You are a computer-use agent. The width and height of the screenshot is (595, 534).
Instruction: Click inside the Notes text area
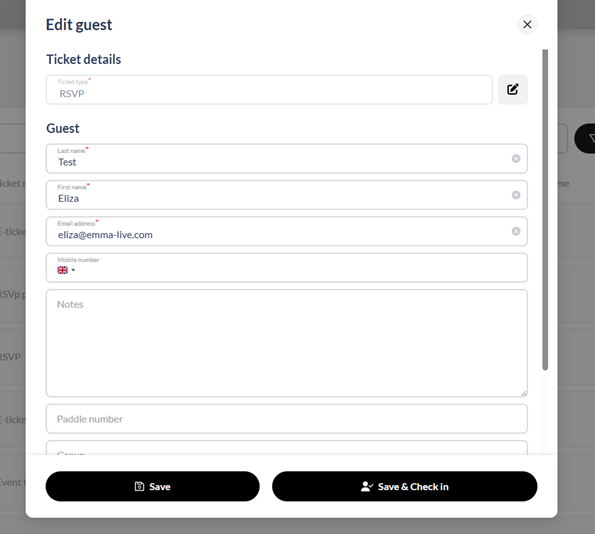(286, 343)
